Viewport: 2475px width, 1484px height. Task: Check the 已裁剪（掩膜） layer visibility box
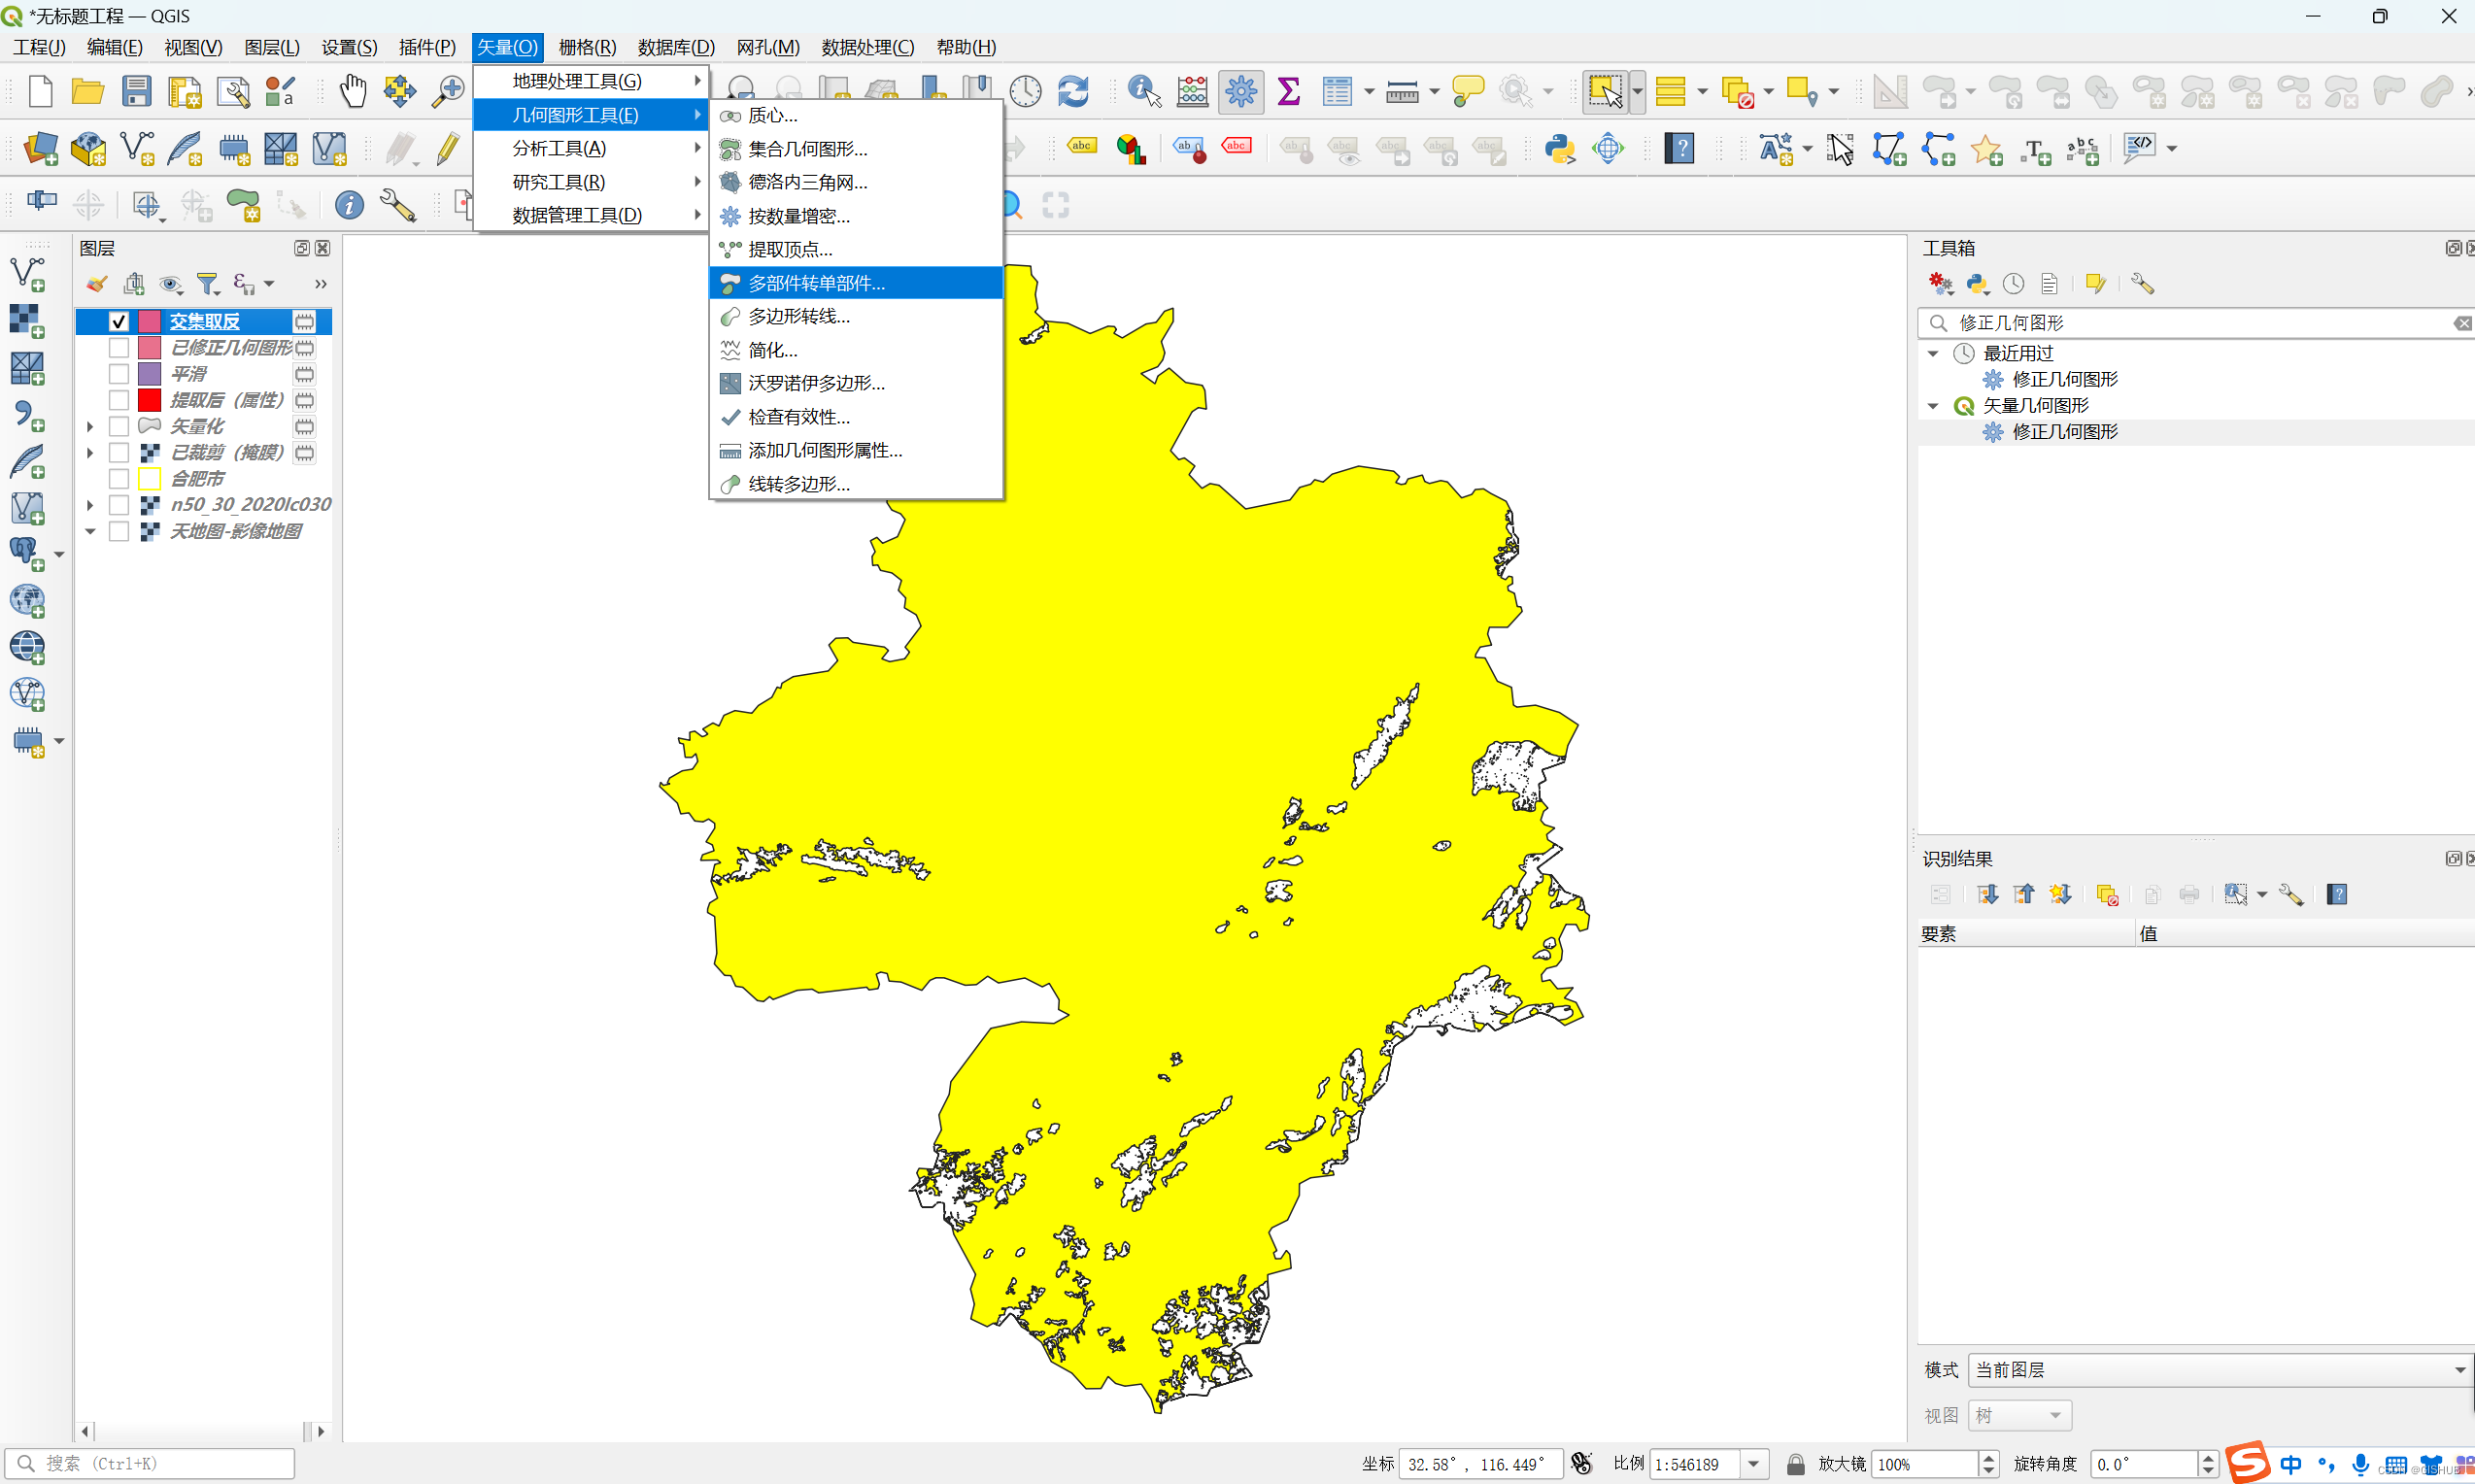pyautogui.click(x=119, y=452)
